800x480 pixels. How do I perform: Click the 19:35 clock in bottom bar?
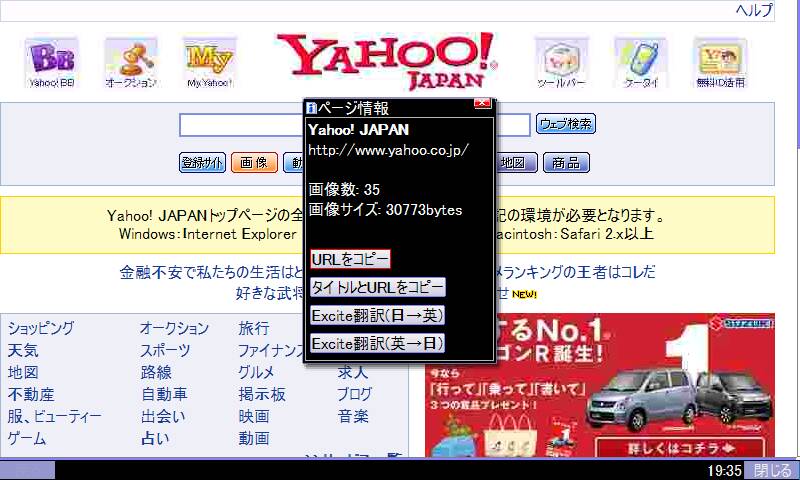point(724,470)
